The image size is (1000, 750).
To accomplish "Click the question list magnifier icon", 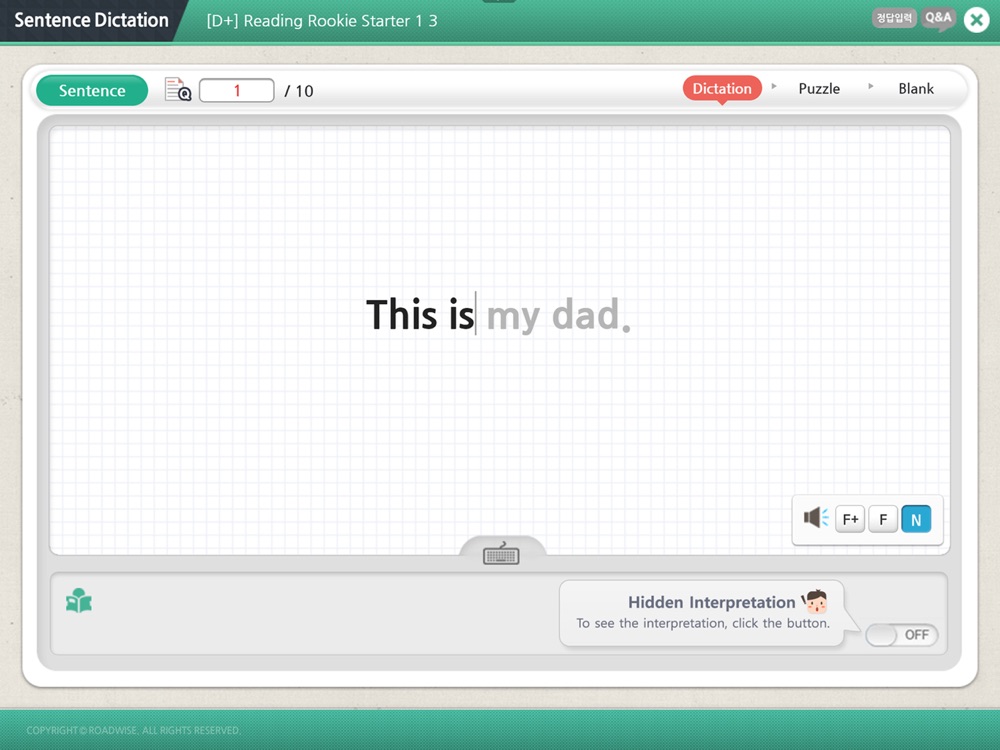I will click(x=178, y=90).
